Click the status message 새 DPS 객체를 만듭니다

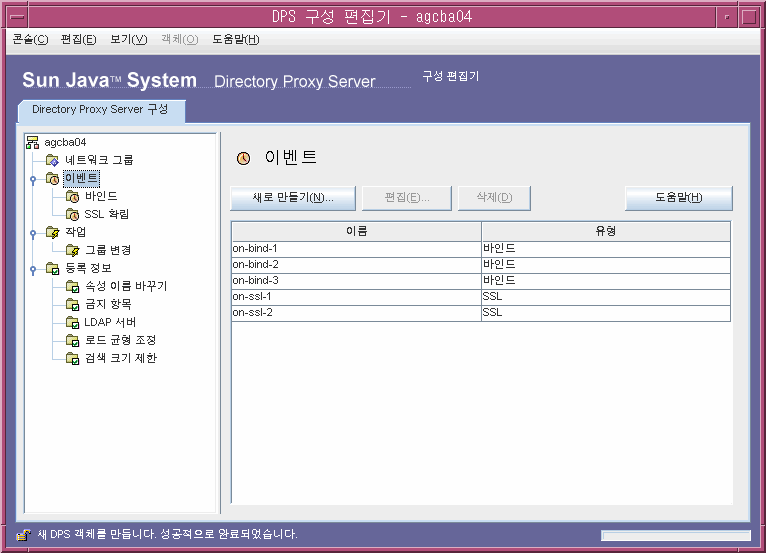click(96, 534)
